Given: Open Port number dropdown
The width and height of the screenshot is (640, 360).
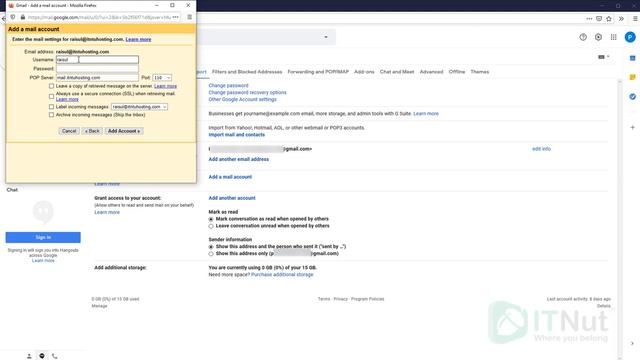Looking at the screenshot, I should point(162,78).
